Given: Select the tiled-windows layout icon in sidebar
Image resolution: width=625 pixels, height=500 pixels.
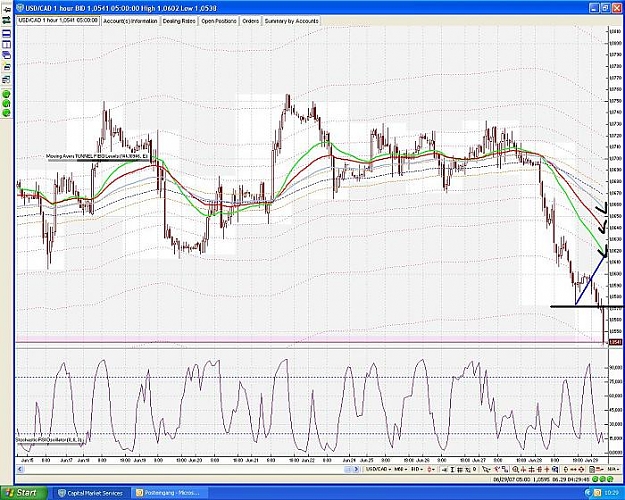Looking at the screenshot, I should pos(6,43).
